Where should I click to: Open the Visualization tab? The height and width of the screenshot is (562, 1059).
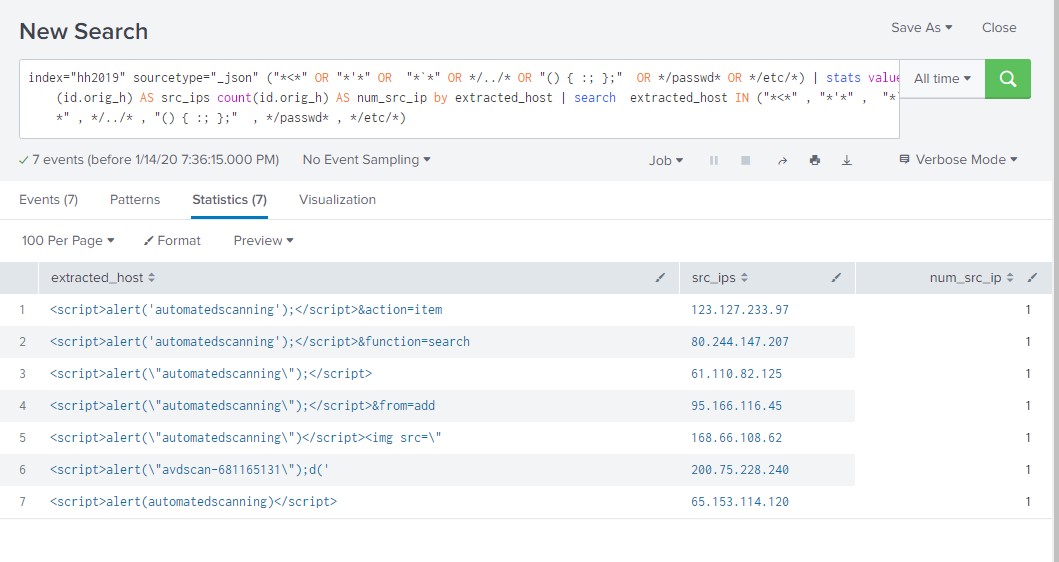[337, 200]
